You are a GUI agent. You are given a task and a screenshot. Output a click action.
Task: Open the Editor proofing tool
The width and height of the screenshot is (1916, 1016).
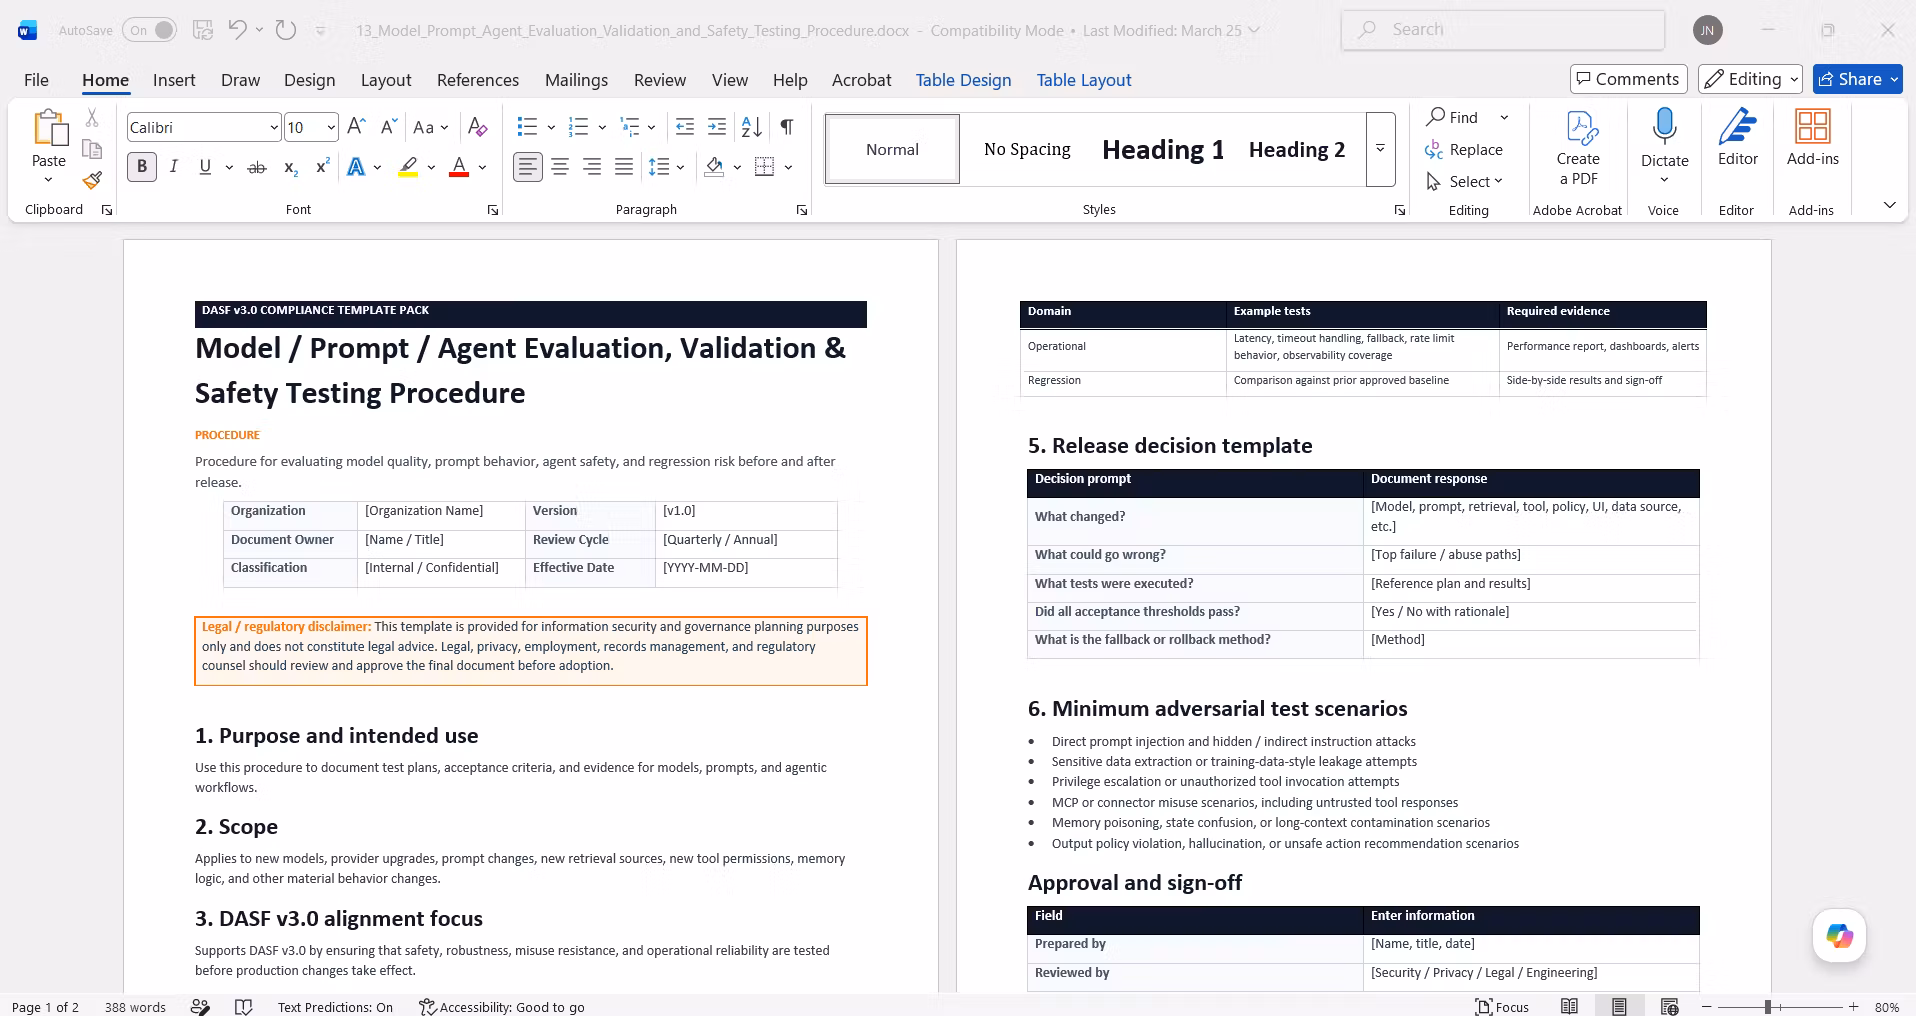pyautogui.click(x=1738, y=138)
